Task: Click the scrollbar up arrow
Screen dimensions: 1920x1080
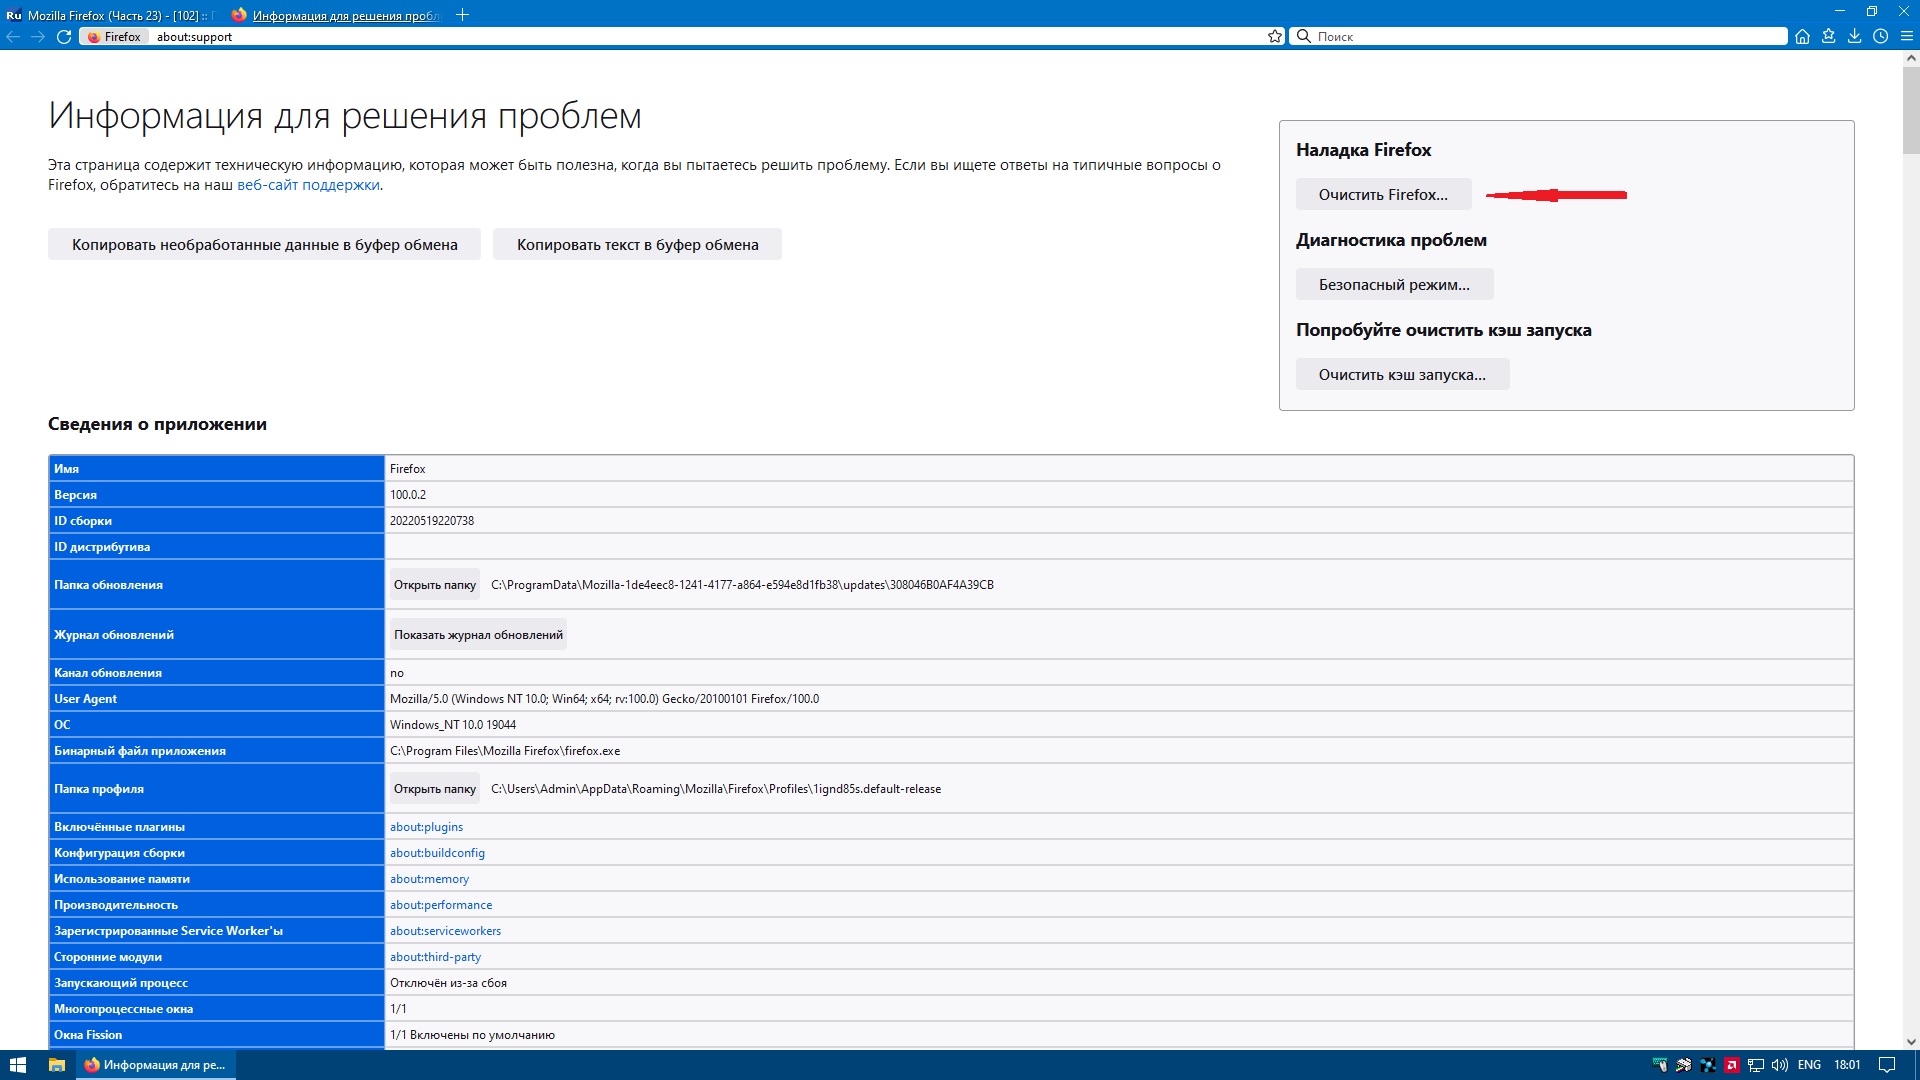Action: pyautogui.click(x=1911, y=58)
